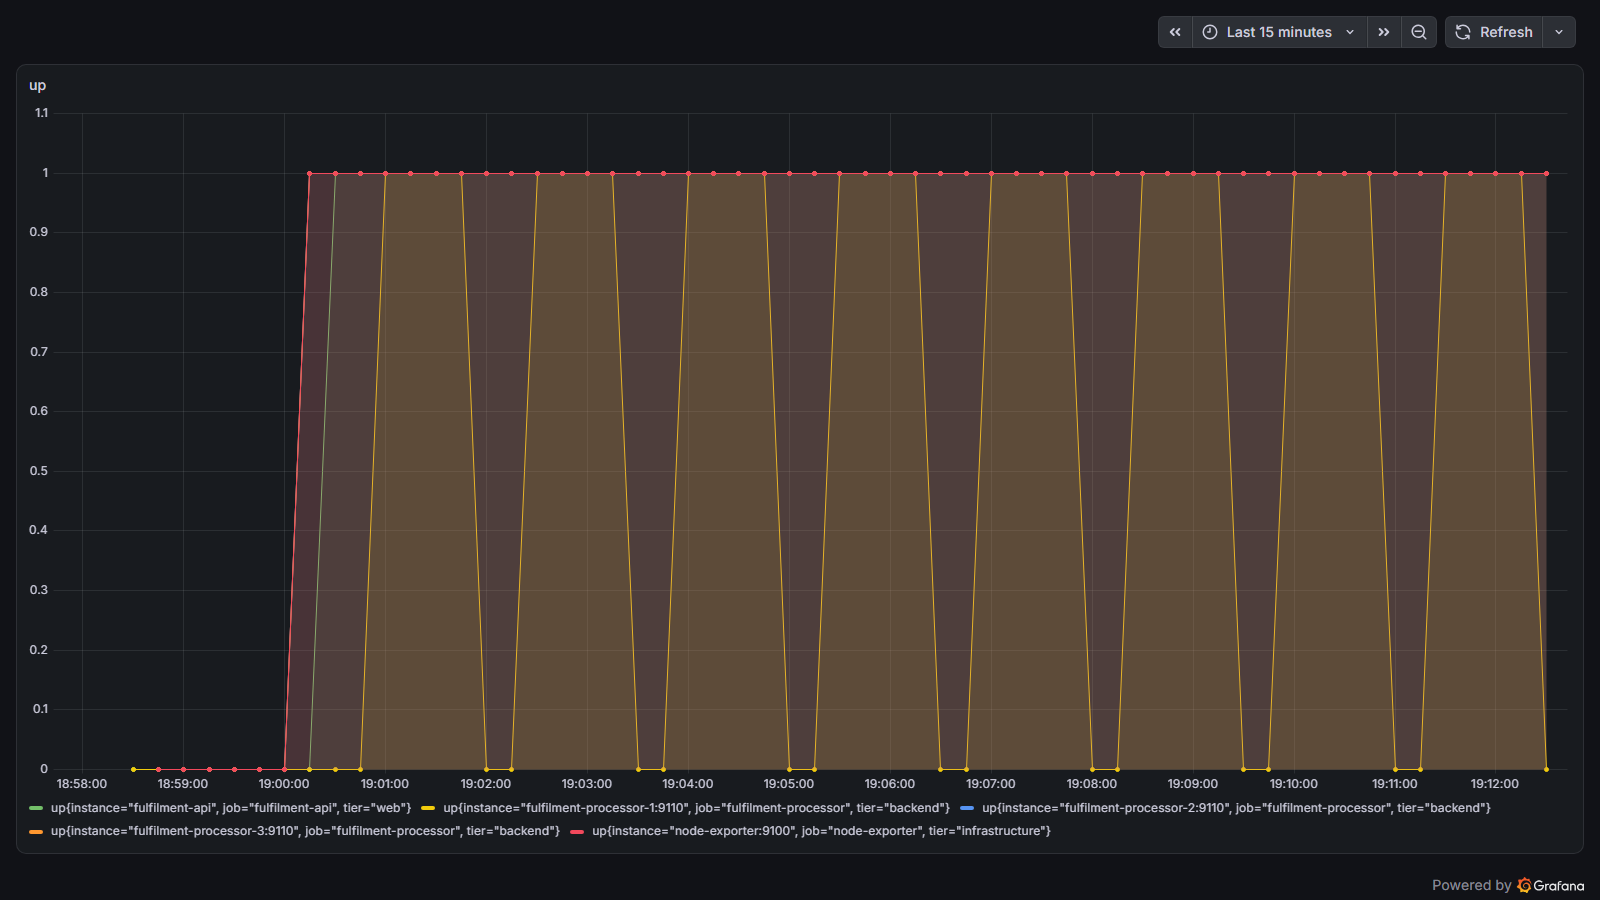Viewport: 1600px width, 900px height.
Task: Click the 19:12:00 x-axis time label
Action: [1495, 784]
